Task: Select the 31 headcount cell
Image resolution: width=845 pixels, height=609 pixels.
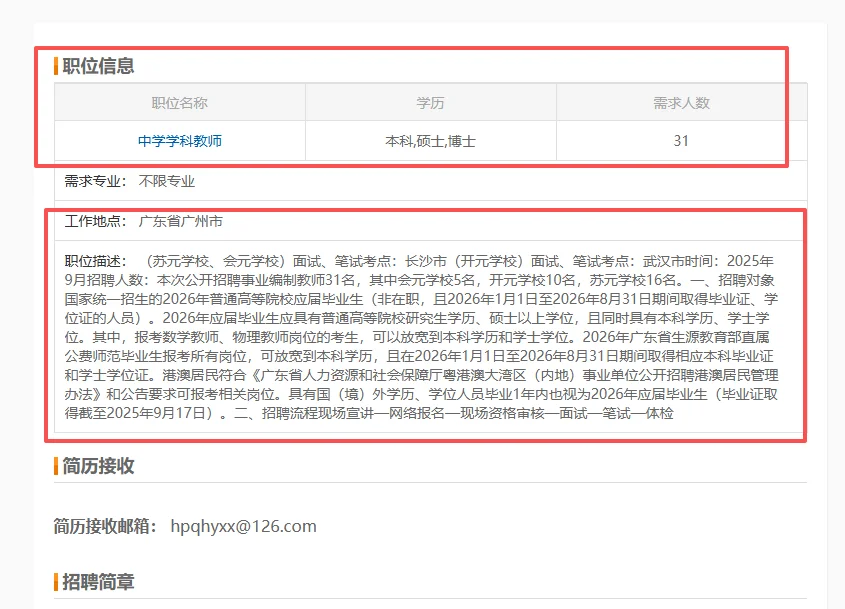Action: point(681,141)
